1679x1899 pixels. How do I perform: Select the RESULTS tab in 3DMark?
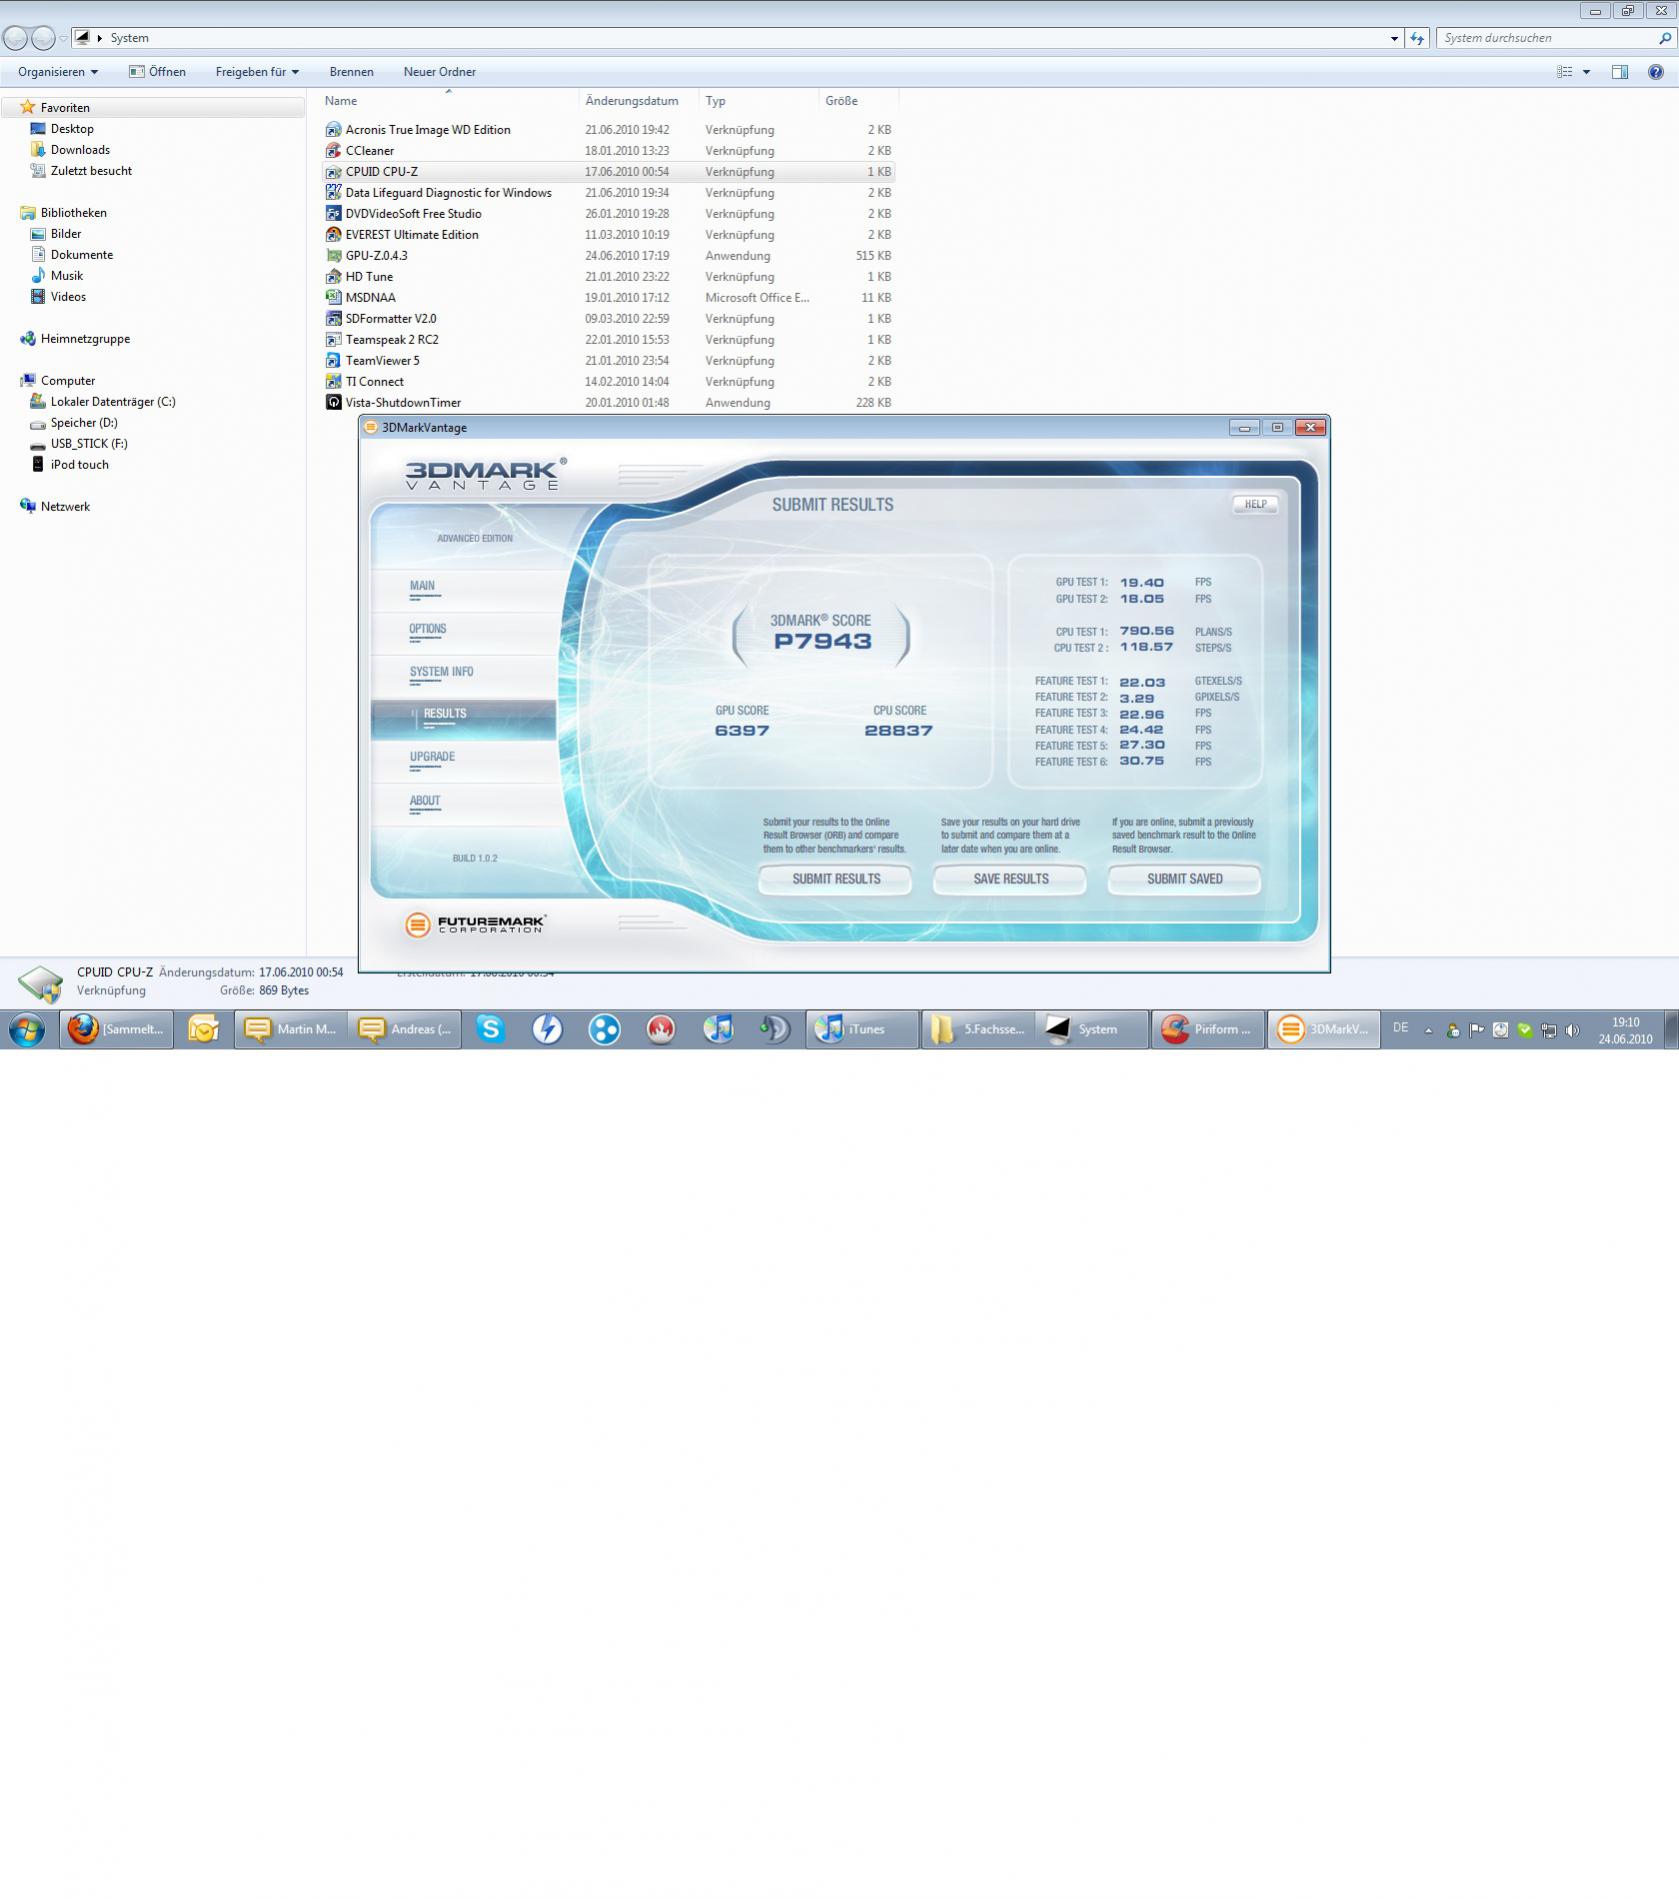pyautogui.click(x=464, y=719)
